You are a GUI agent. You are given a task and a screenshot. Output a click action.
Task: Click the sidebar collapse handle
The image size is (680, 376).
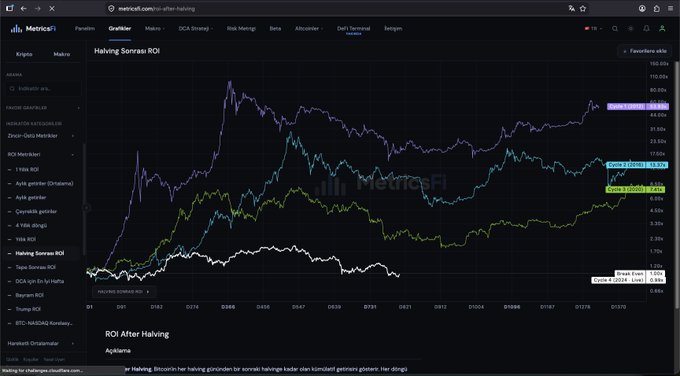click(x=86, y=208)
